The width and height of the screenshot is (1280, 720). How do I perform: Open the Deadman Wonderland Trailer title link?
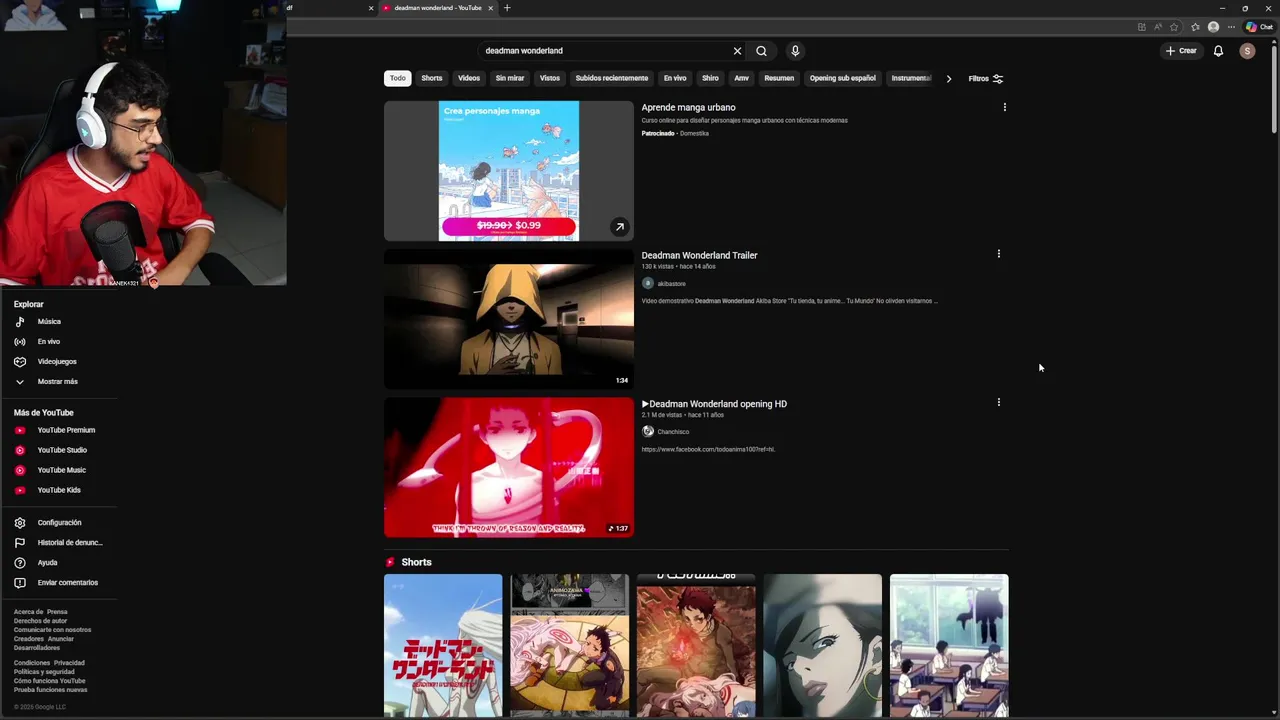tap(699, 255)
